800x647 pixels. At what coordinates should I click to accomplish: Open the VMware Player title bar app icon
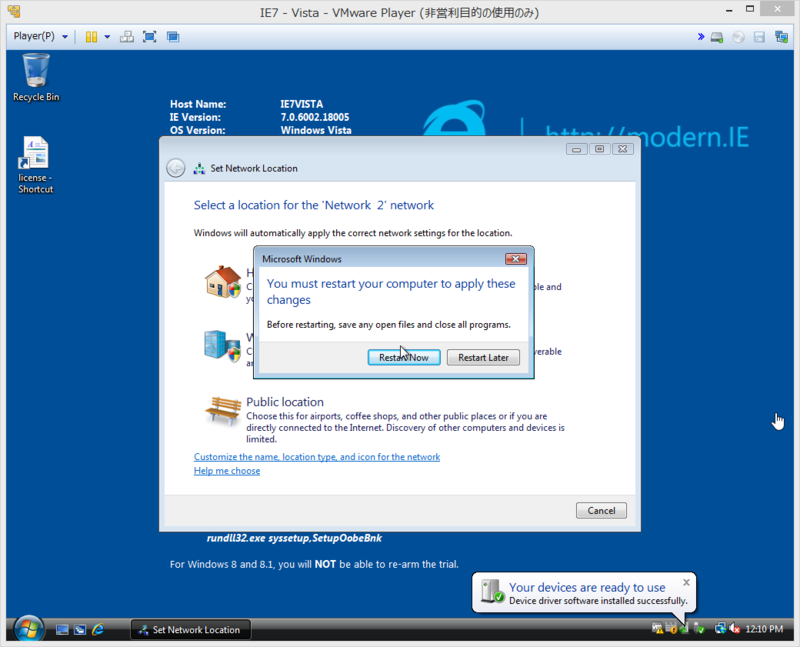coord(14,11)
